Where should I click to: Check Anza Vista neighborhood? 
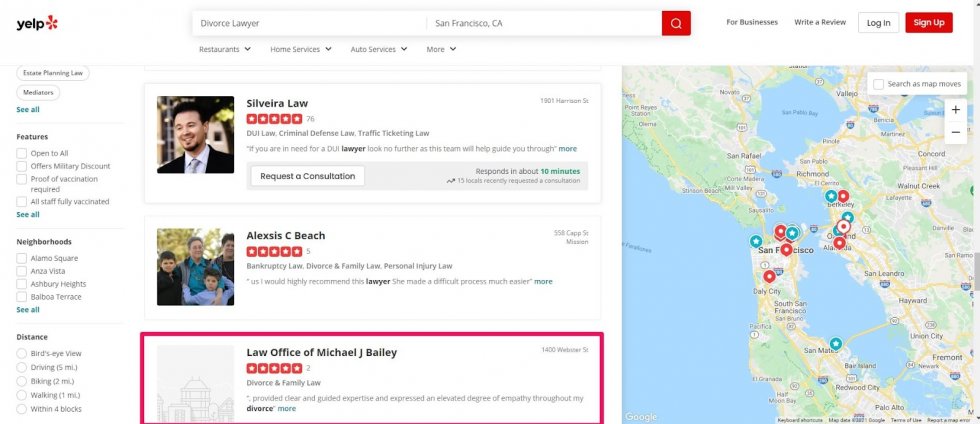click(x=22, y=271)
